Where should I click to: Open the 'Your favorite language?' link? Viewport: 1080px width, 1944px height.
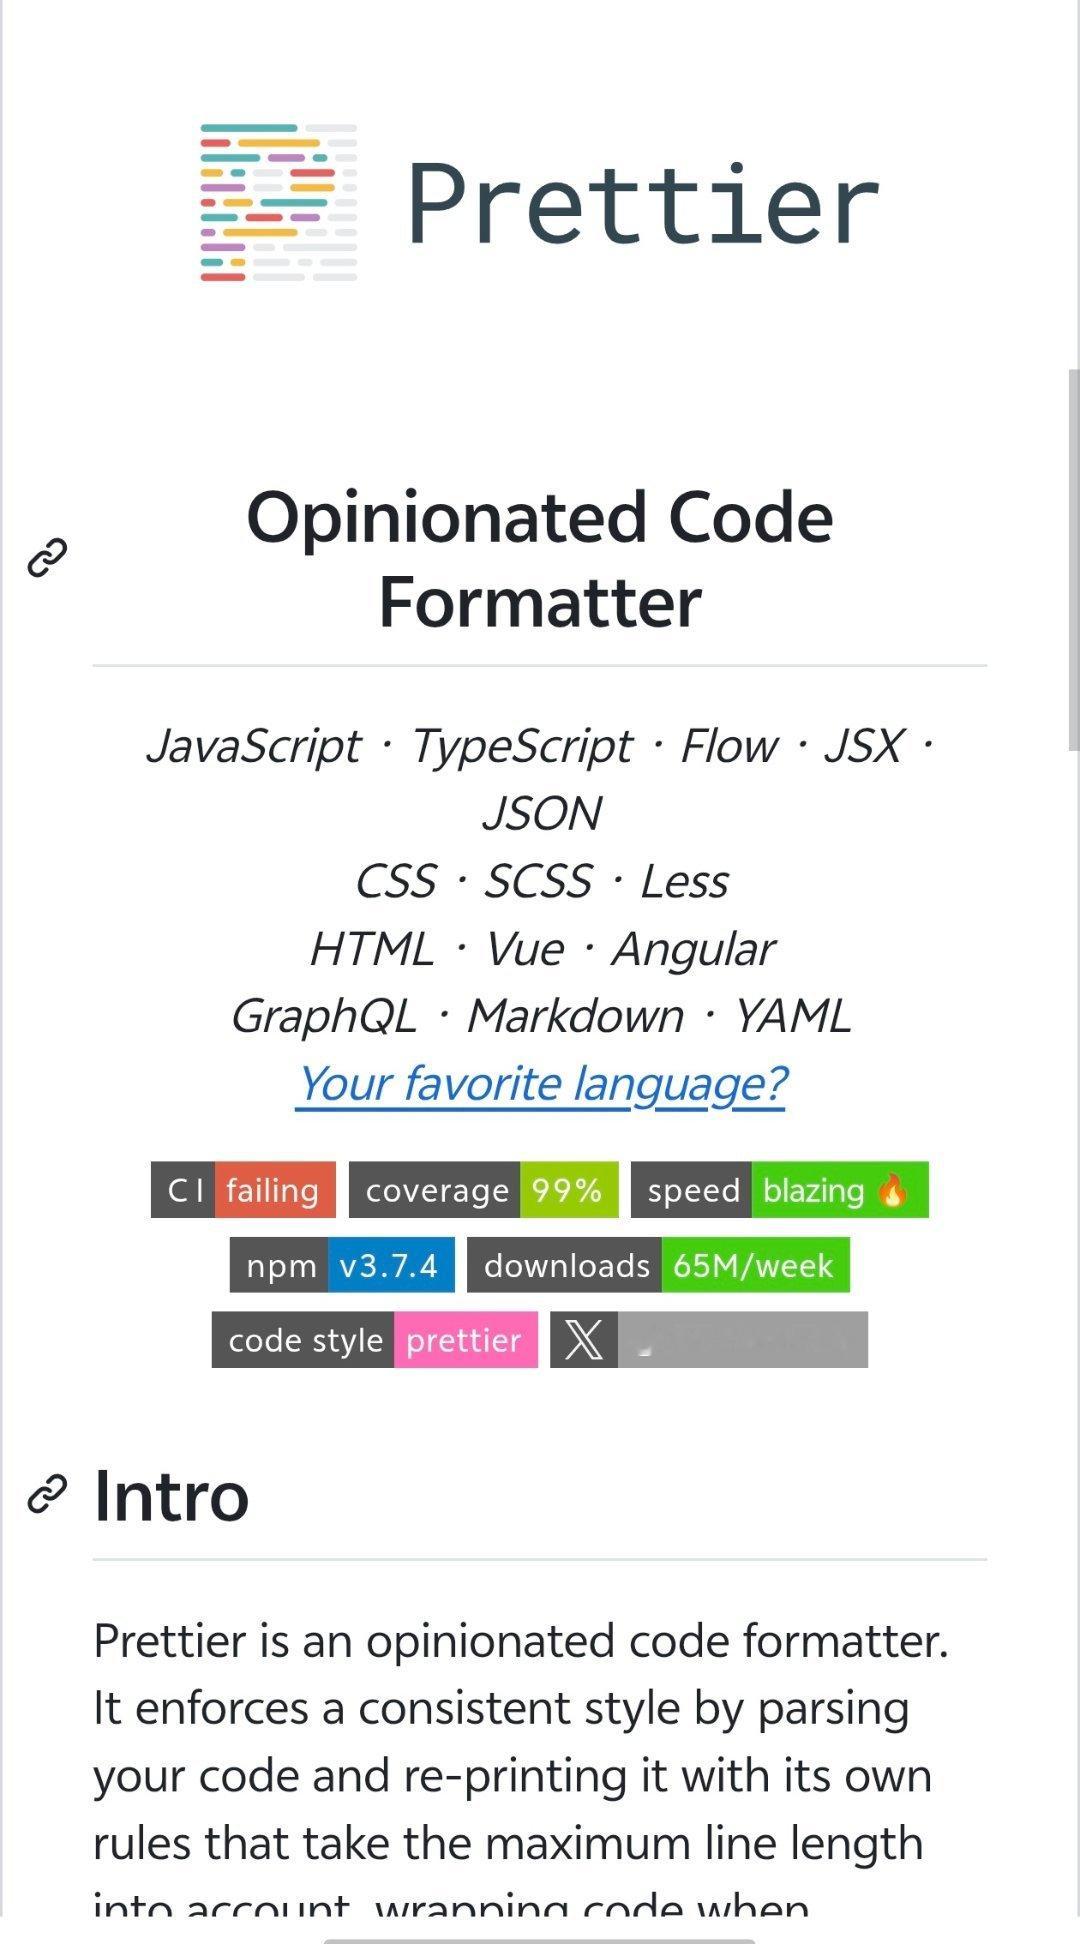pos(541,1084)
